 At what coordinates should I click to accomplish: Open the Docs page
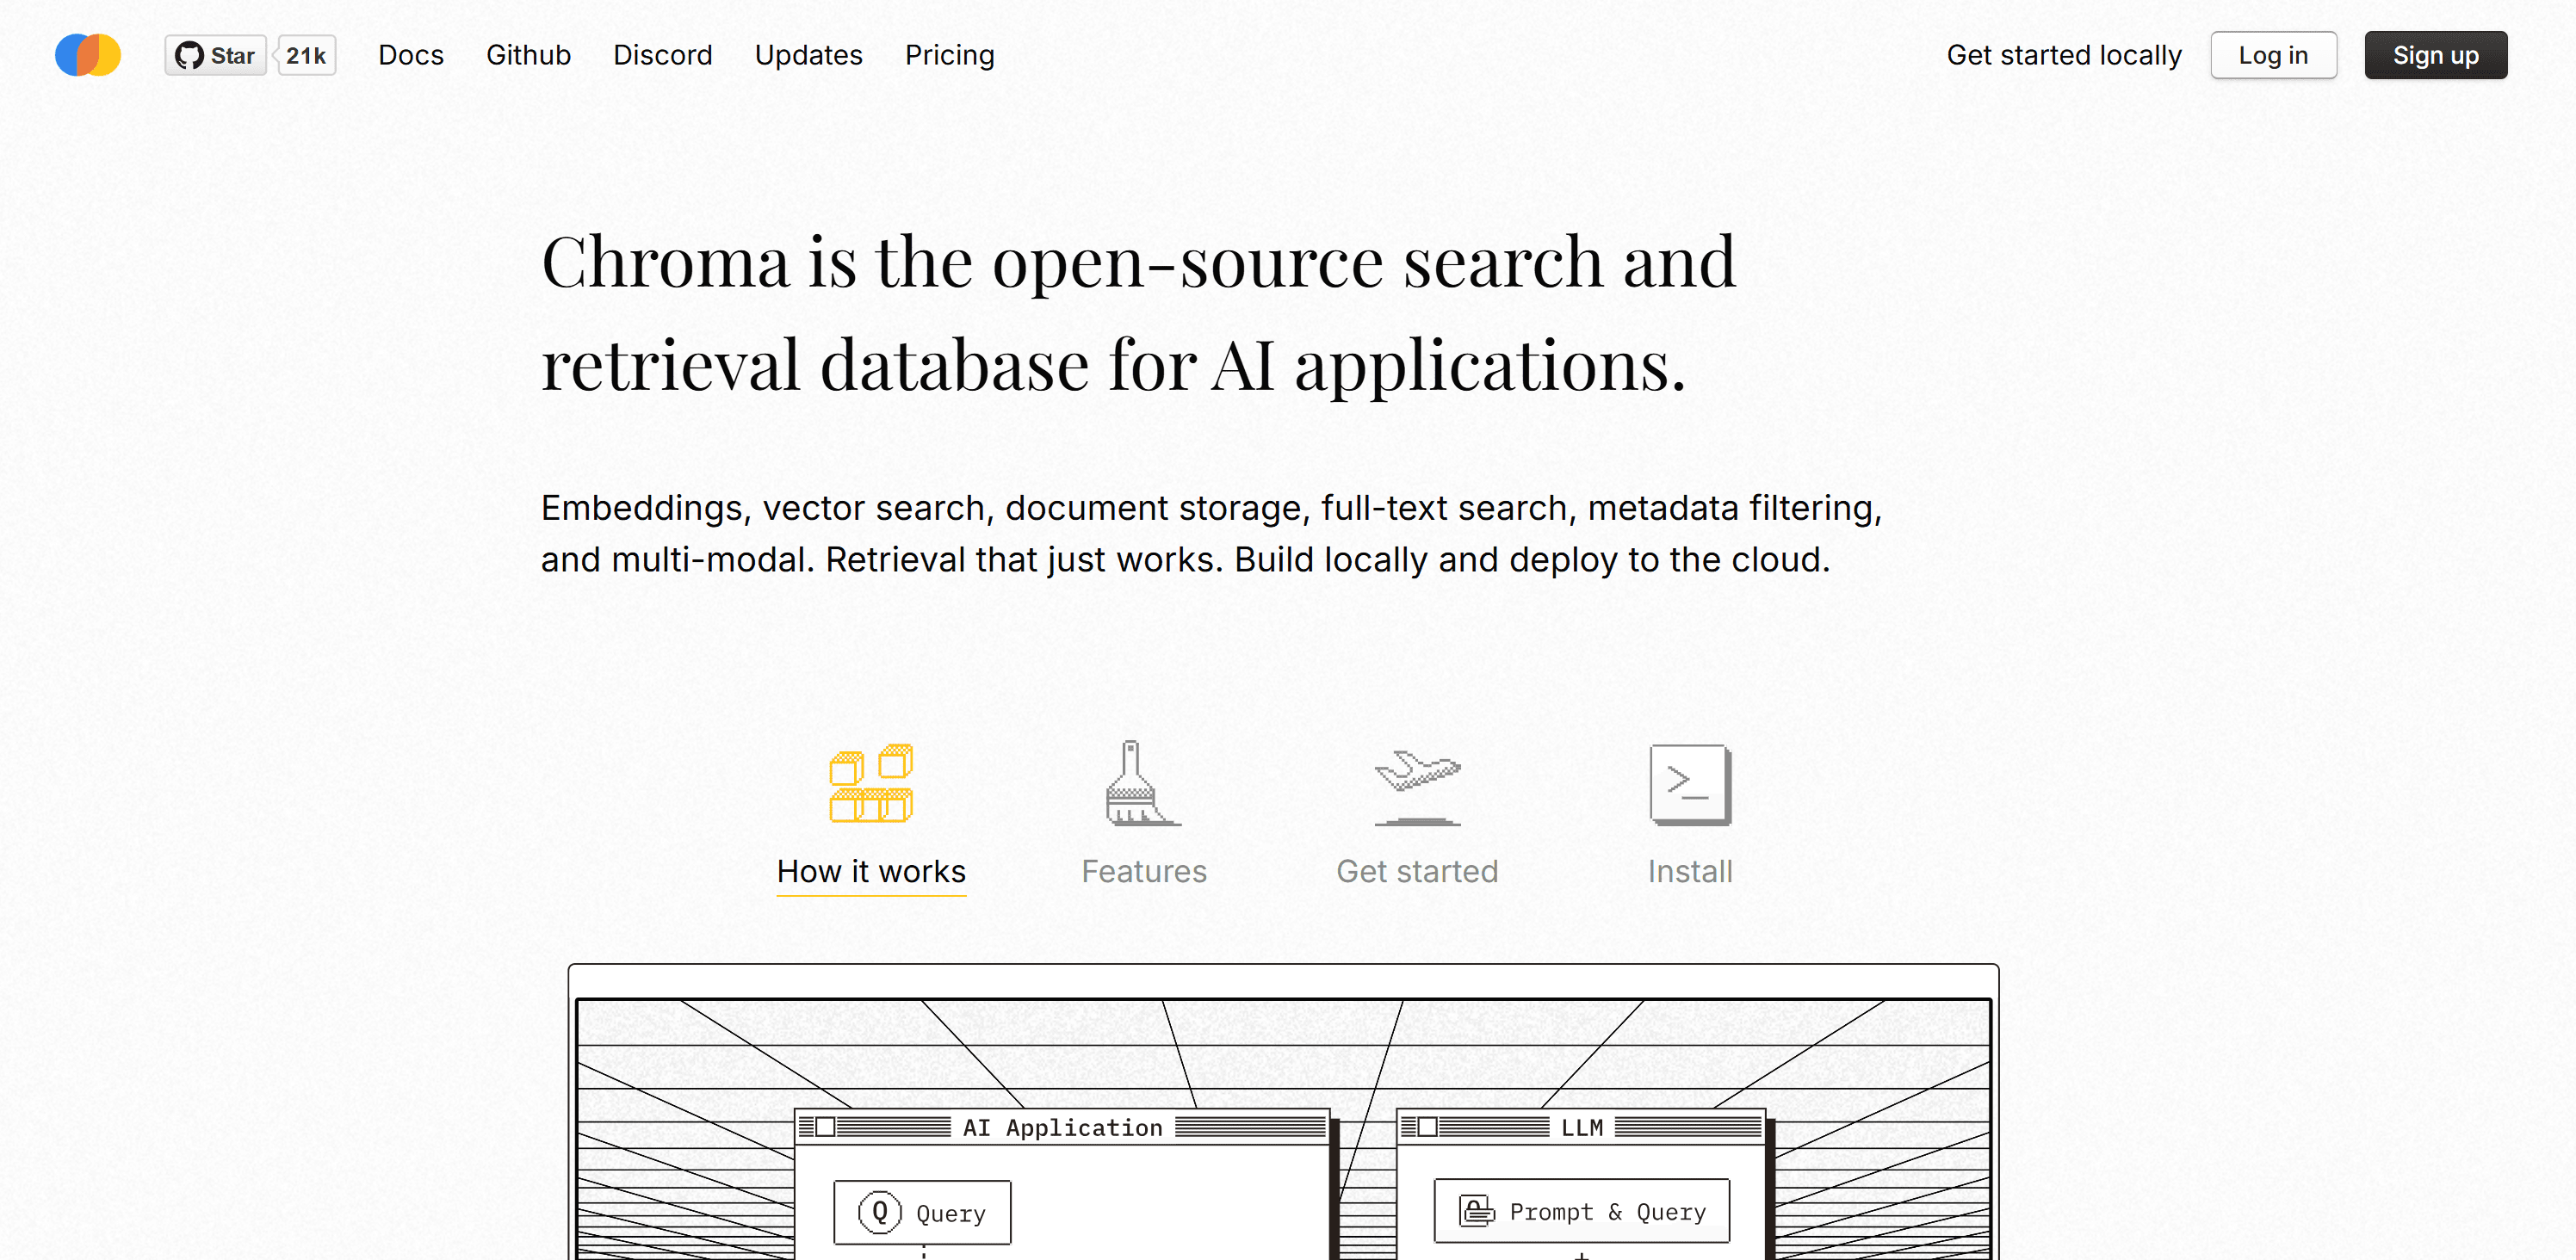point(410,55)
